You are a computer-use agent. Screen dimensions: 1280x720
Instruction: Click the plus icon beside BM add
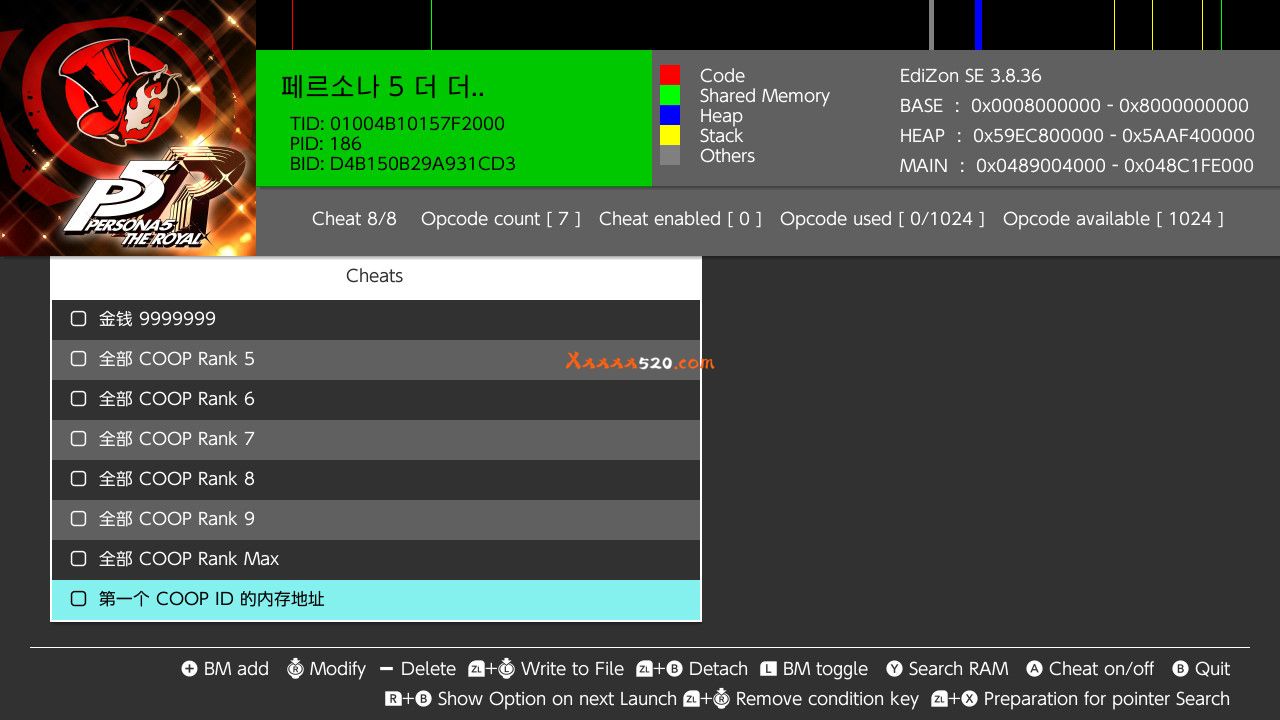[x=189, y=669]
